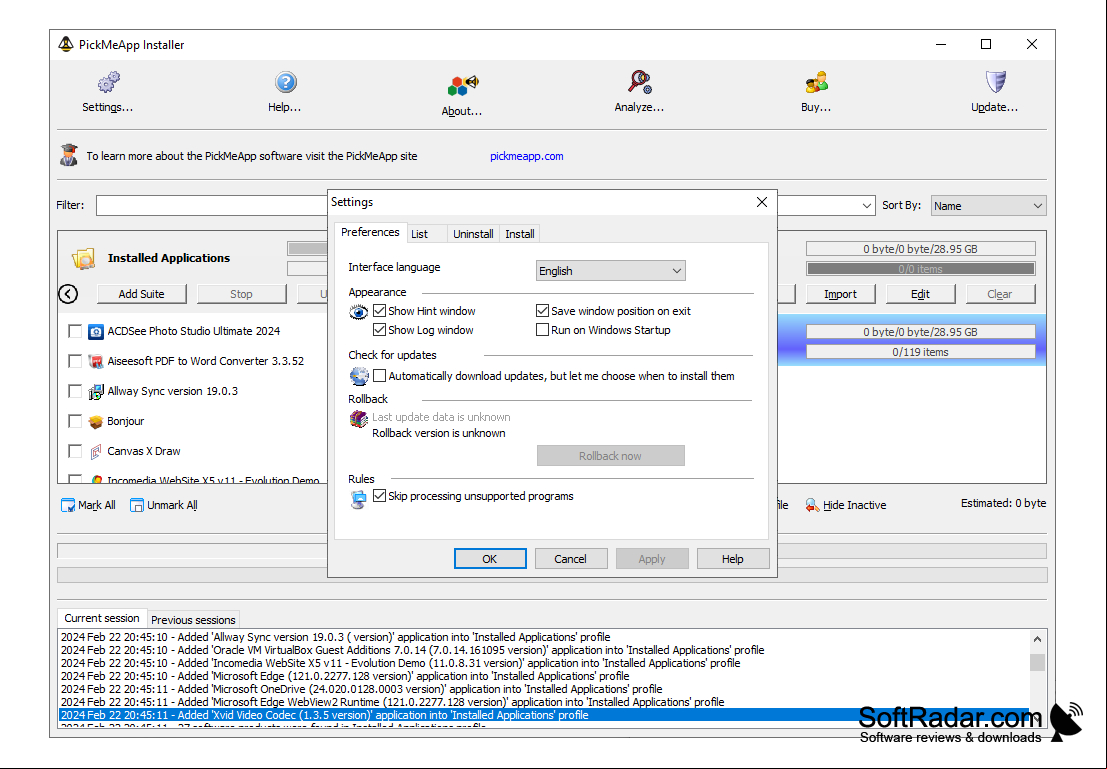Switch to the Preferences tab
1107x769 pixels.
370,232
